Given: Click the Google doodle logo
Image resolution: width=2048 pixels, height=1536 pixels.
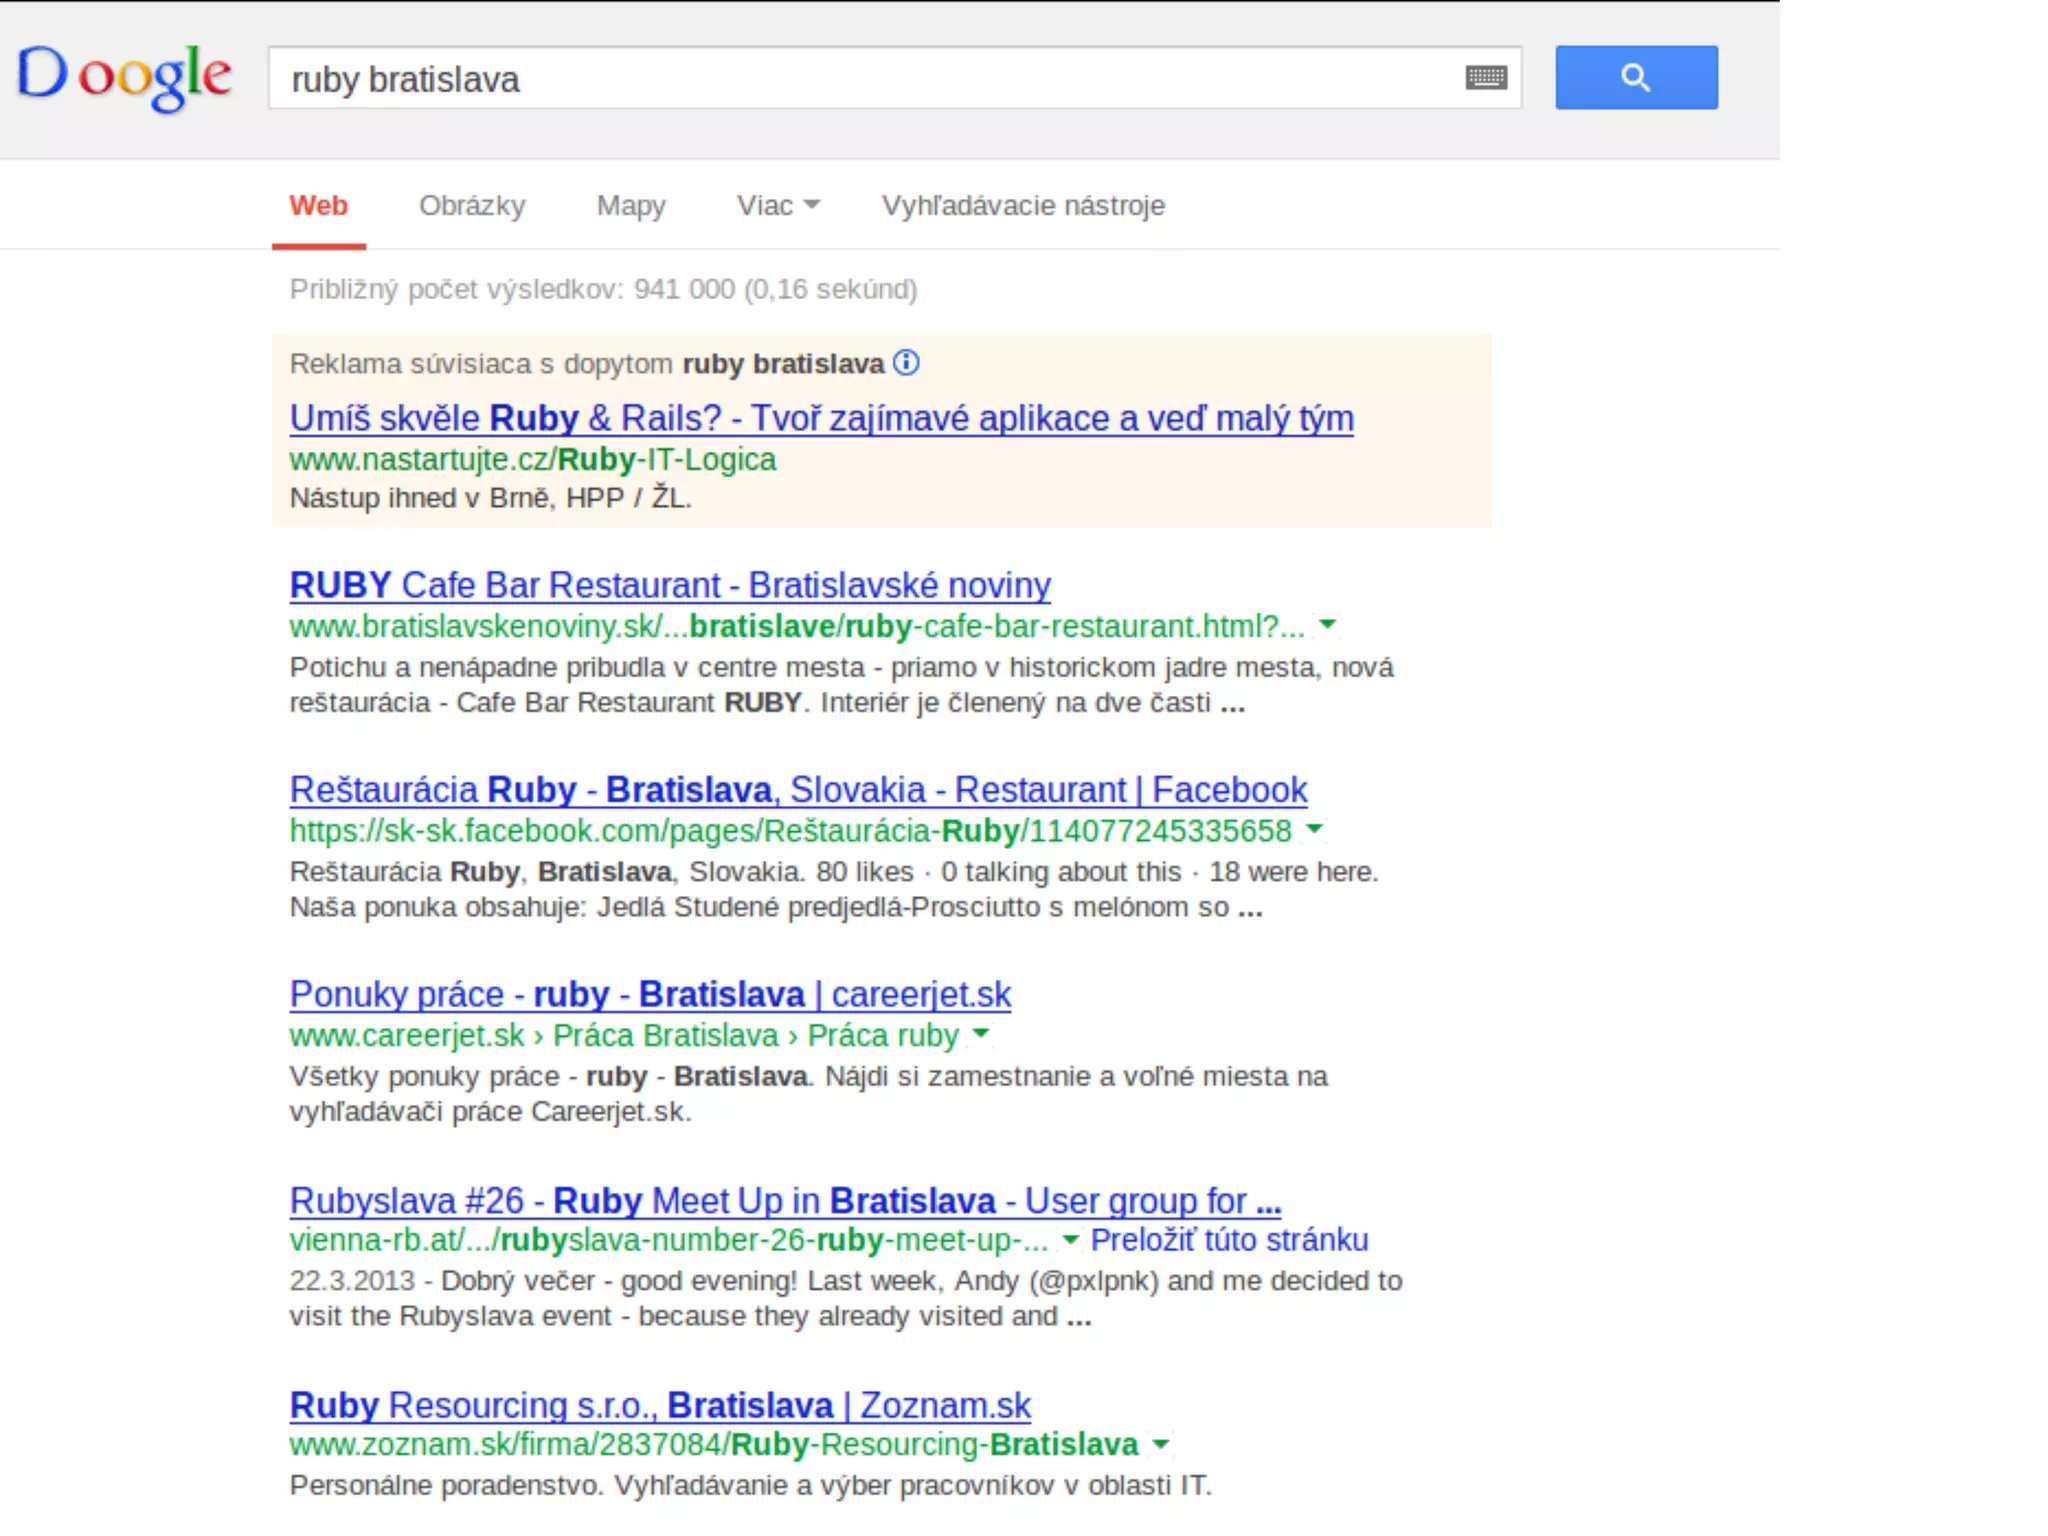Looking at the screenshot, I should [125, 77].
